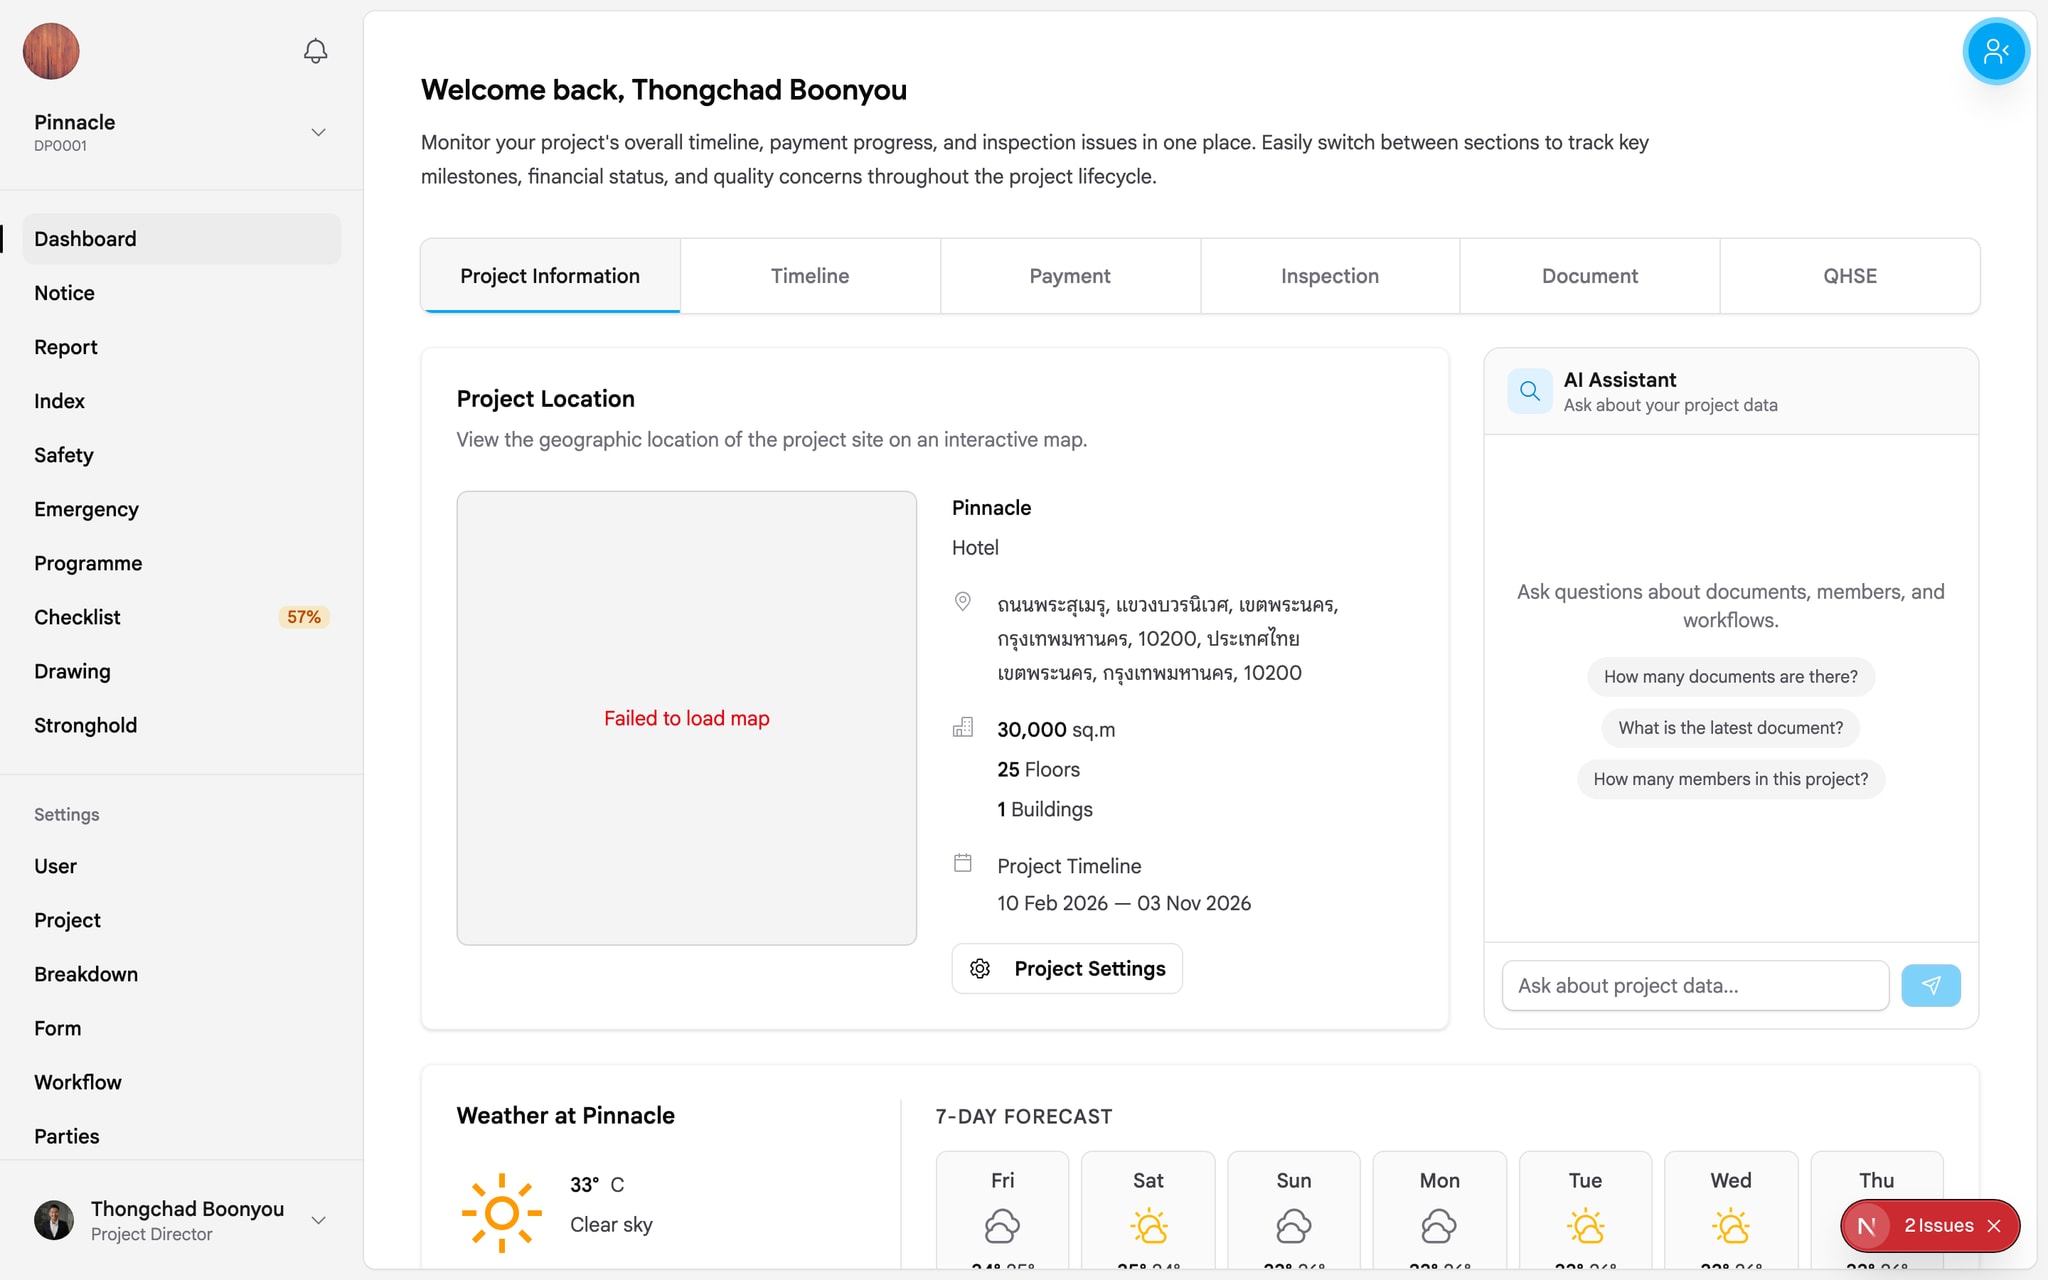2048x1280 pixels.
Task: Go to Safety in the sidebar
Action: coord(64,455)
